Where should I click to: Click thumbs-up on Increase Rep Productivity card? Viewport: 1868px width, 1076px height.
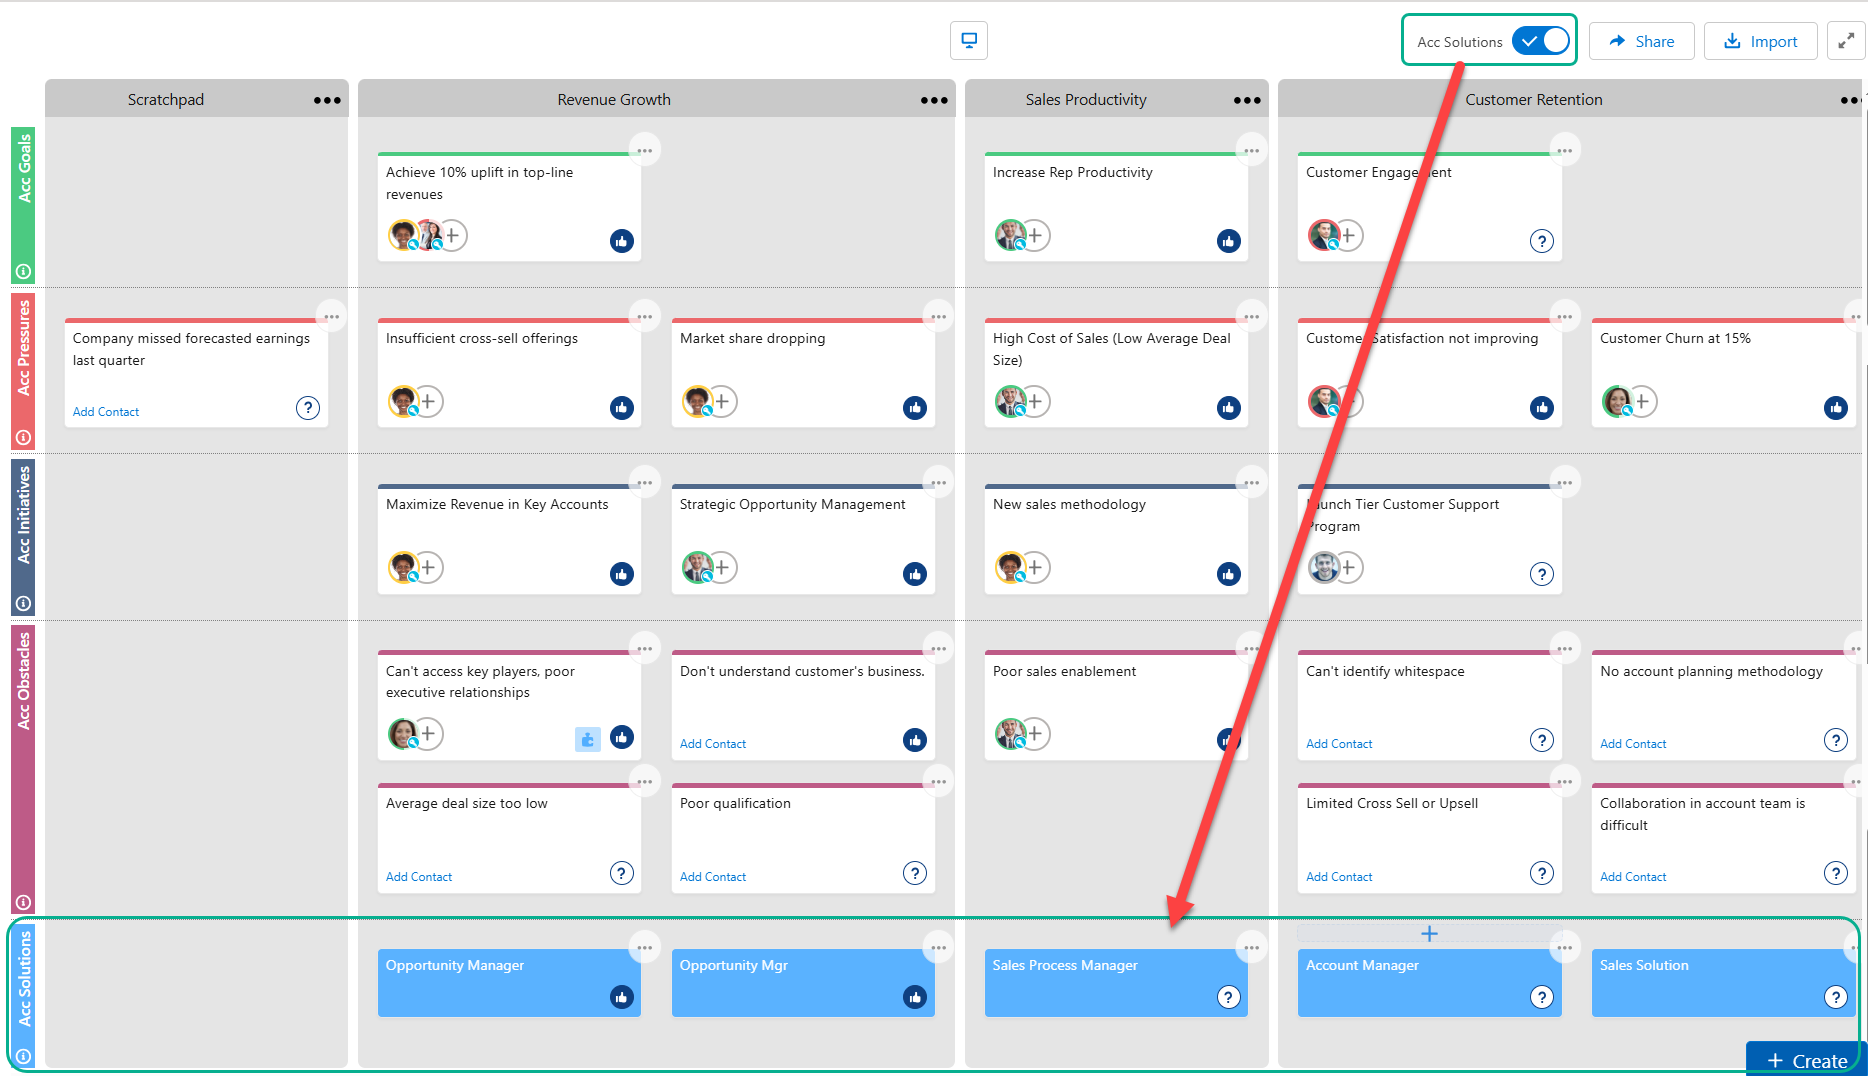1228,241
